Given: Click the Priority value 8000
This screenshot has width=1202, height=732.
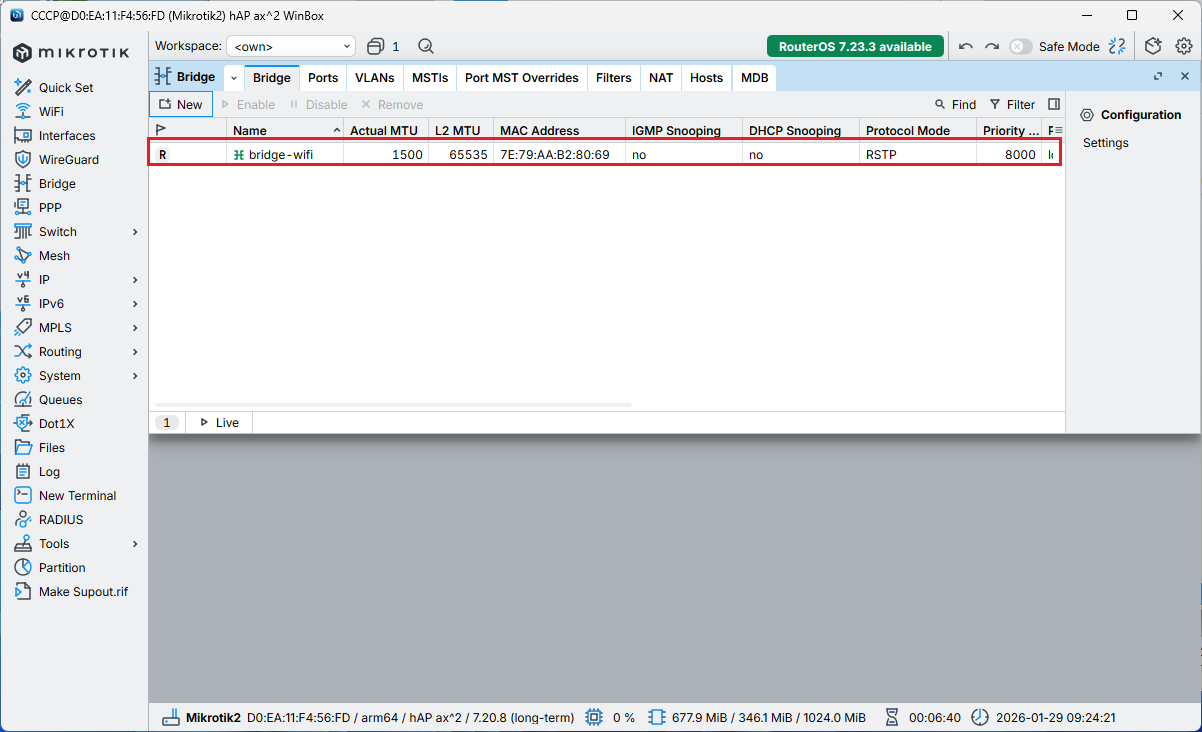Looking at the screenshot, I should tap(1020, 155).
